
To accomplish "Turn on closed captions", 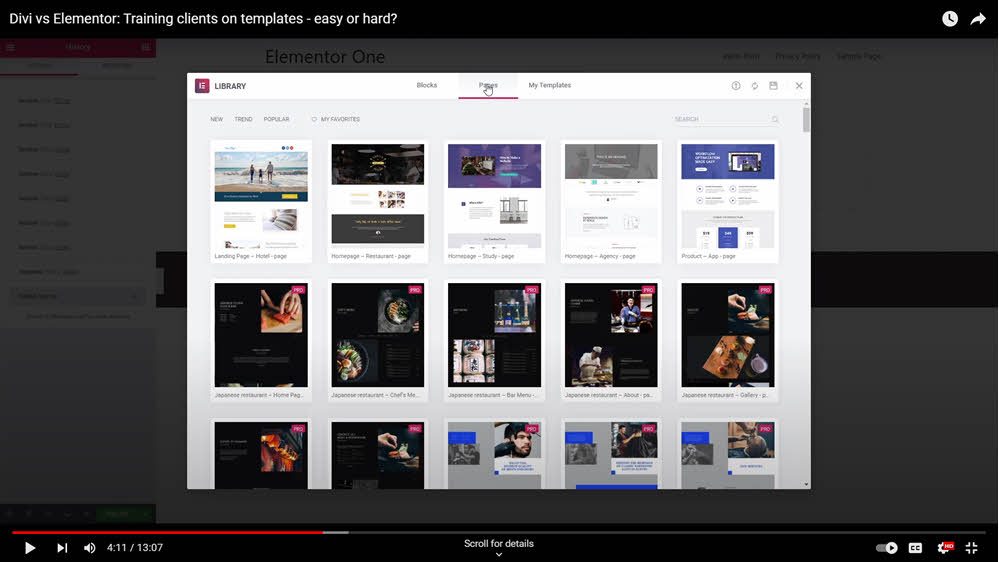I will pos(915,548).
